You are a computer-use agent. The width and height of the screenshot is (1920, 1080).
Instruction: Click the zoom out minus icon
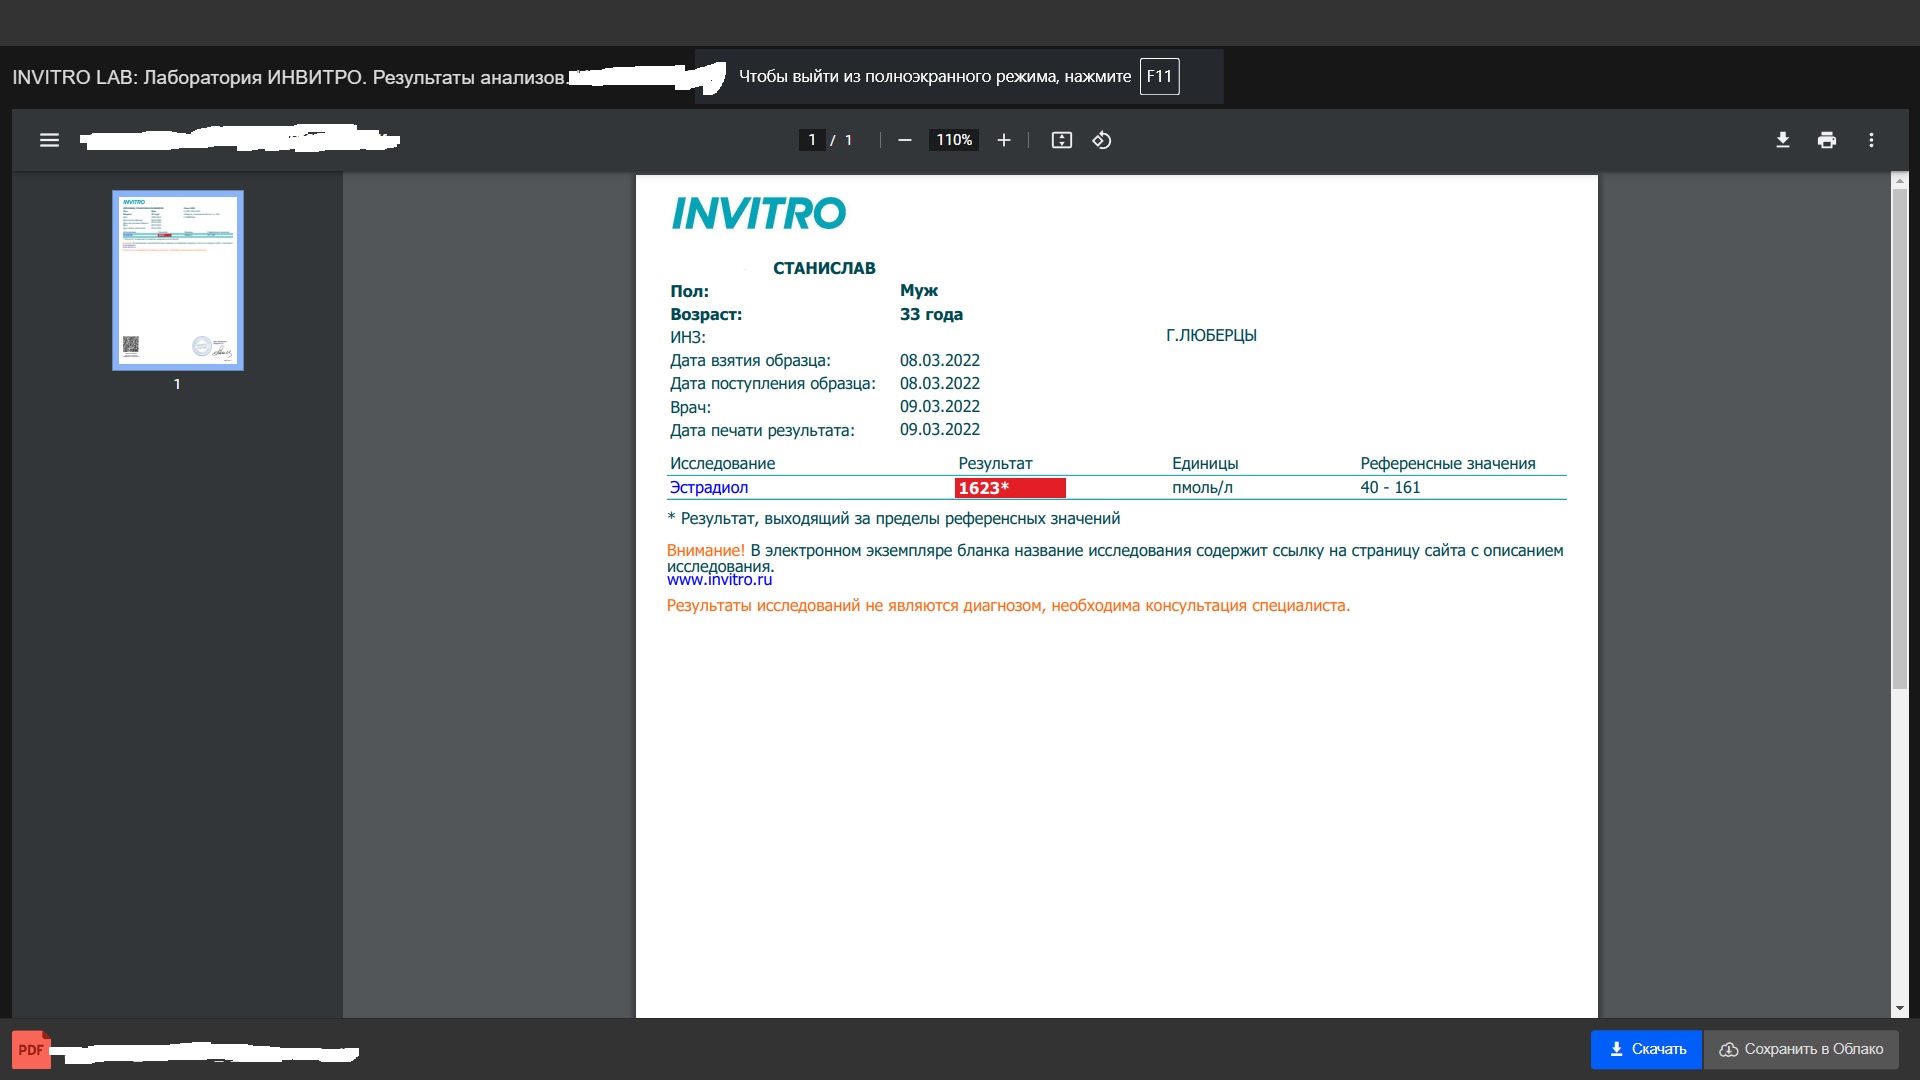point(904,140)
